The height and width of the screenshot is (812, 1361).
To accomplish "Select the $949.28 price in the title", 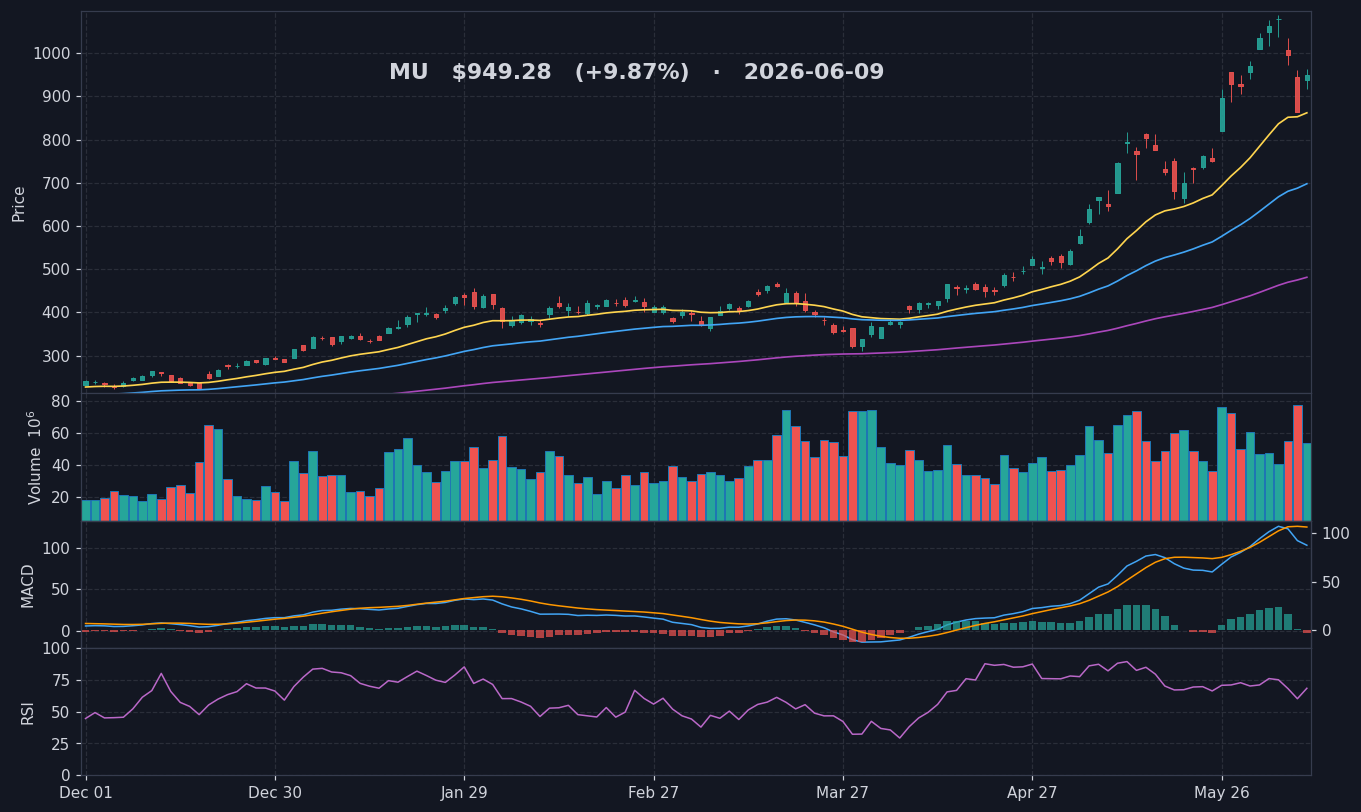I will [501, 73].
